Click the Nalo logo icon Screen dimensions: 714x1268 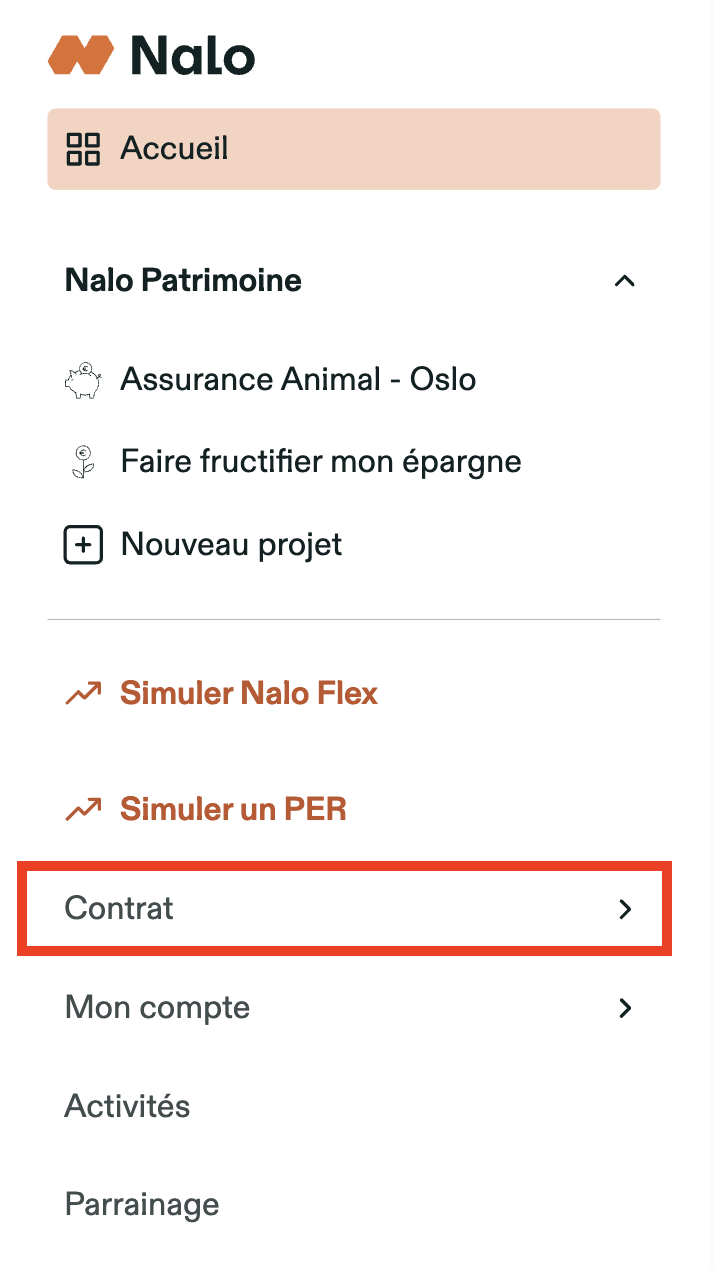pyautogui.click(x=81, y=55)
